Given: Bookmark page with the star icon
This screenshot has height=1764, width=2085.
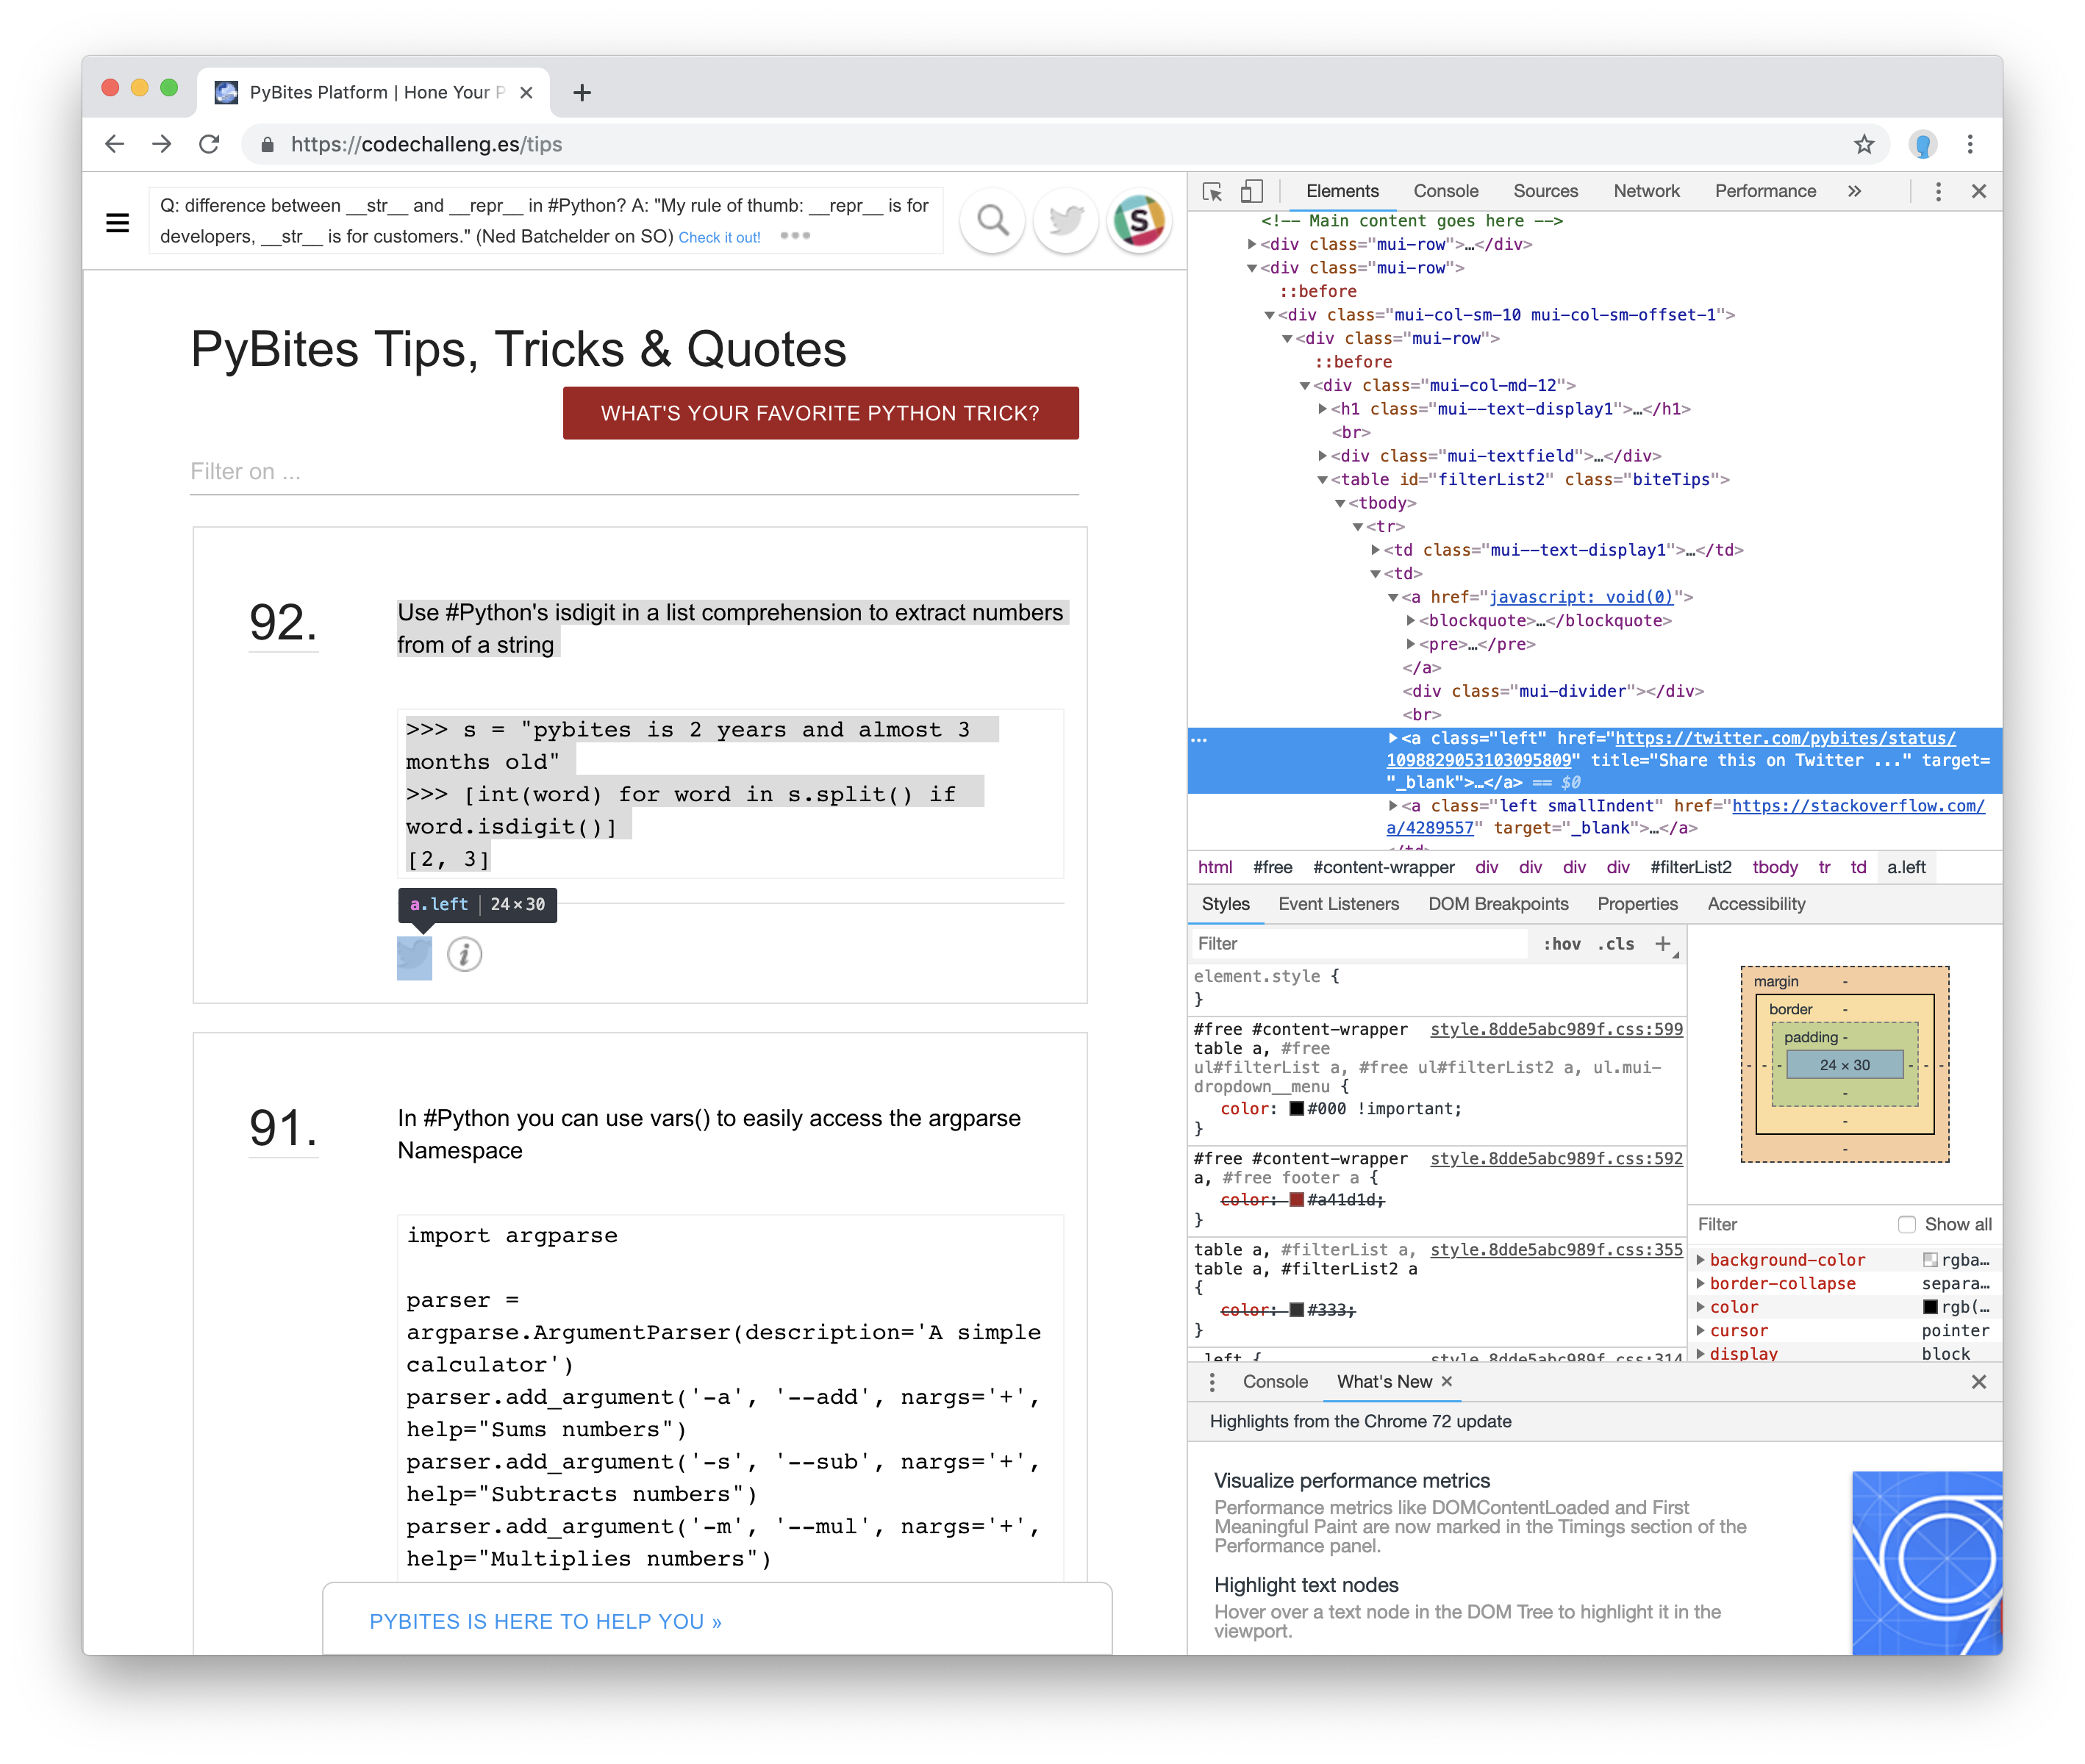Looking at the screenshot, I should [1864, 144].
